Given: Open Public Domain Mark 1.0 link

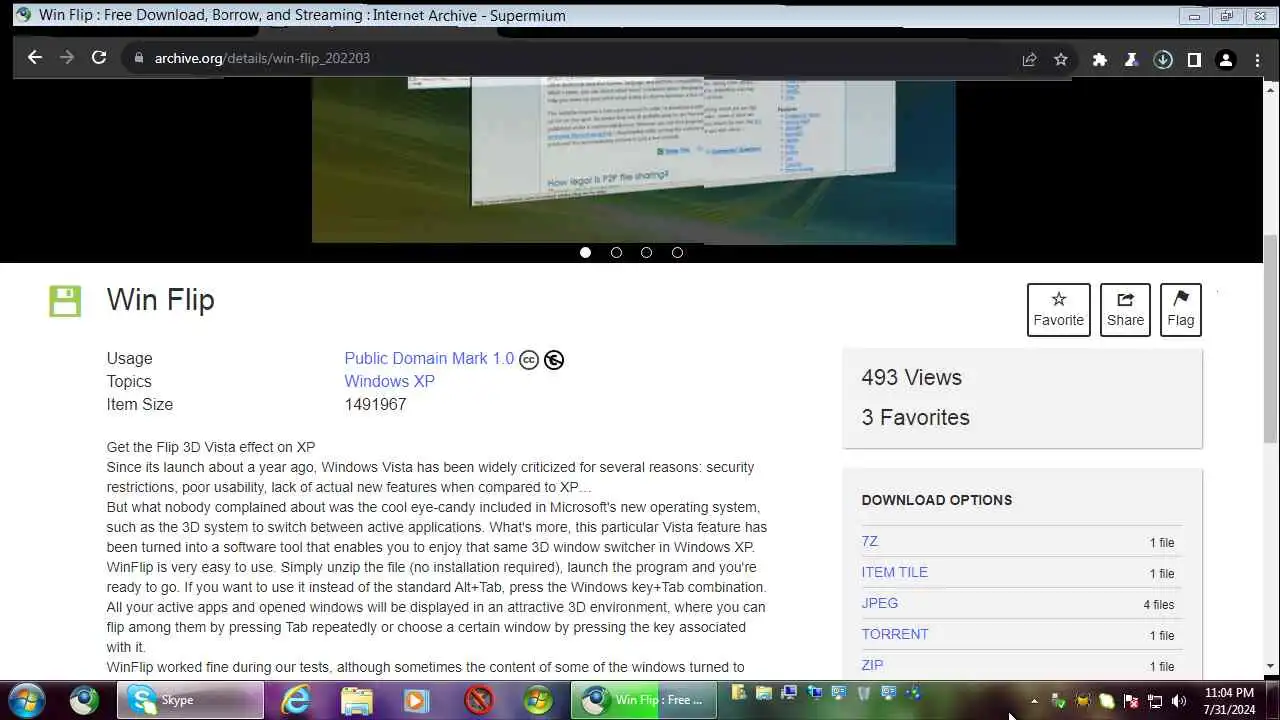Looking at the screenshot, I should (x=429, y=358).
